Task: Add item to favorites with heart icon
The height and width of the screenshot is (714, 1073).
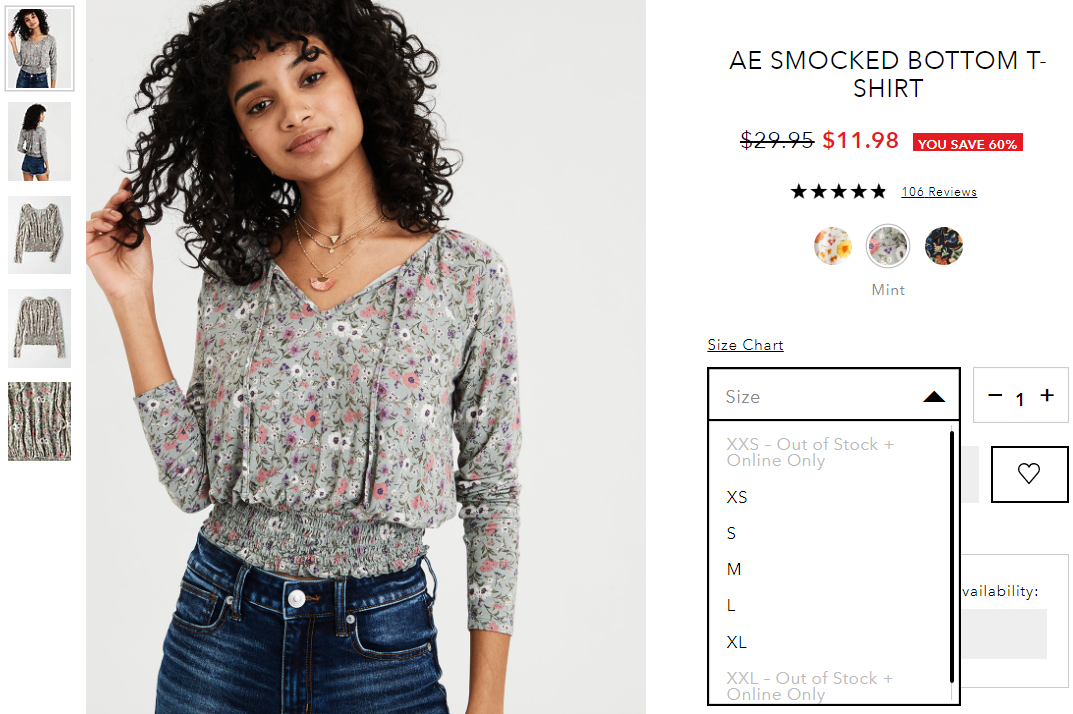Action: tap(1029, 474)
